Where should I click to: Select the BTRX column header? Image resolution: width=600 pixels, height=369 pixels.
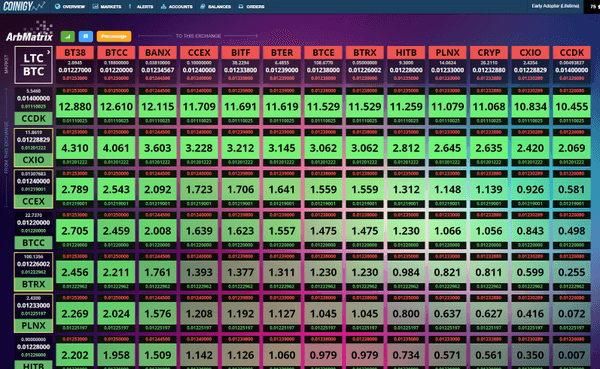(x=365, y=52)
